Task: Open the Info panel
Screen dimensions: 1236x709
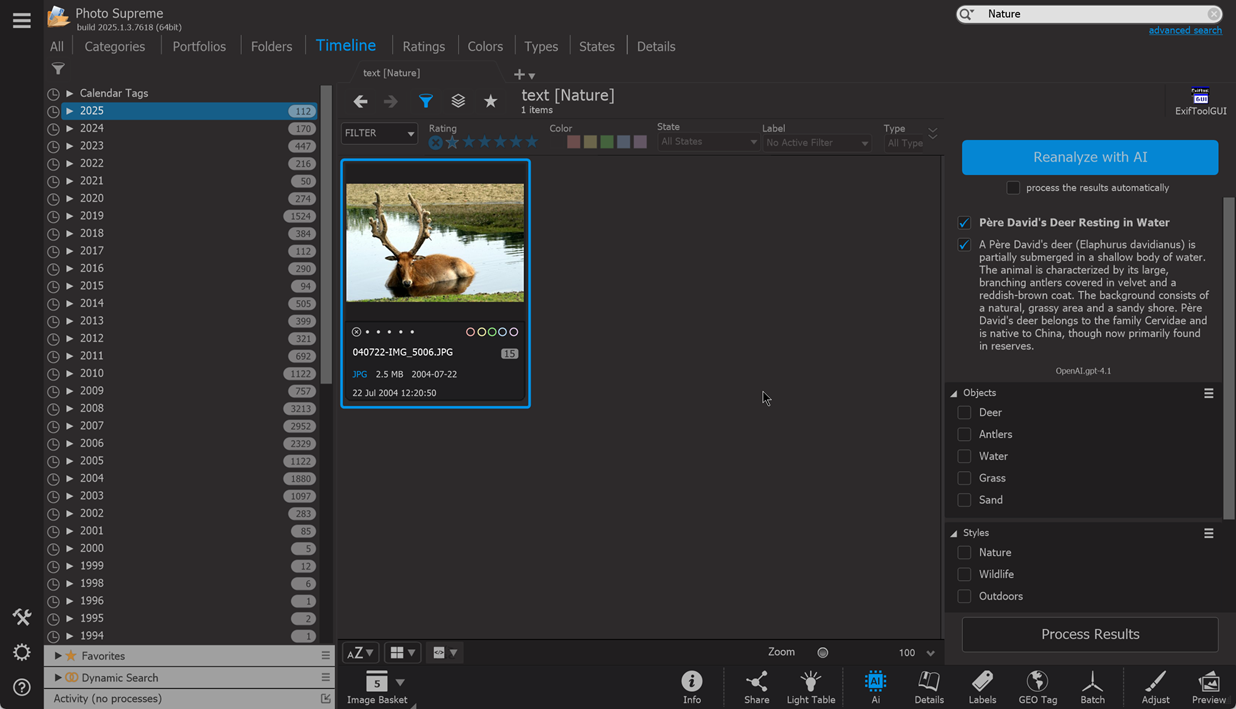Action: point(692,687)
